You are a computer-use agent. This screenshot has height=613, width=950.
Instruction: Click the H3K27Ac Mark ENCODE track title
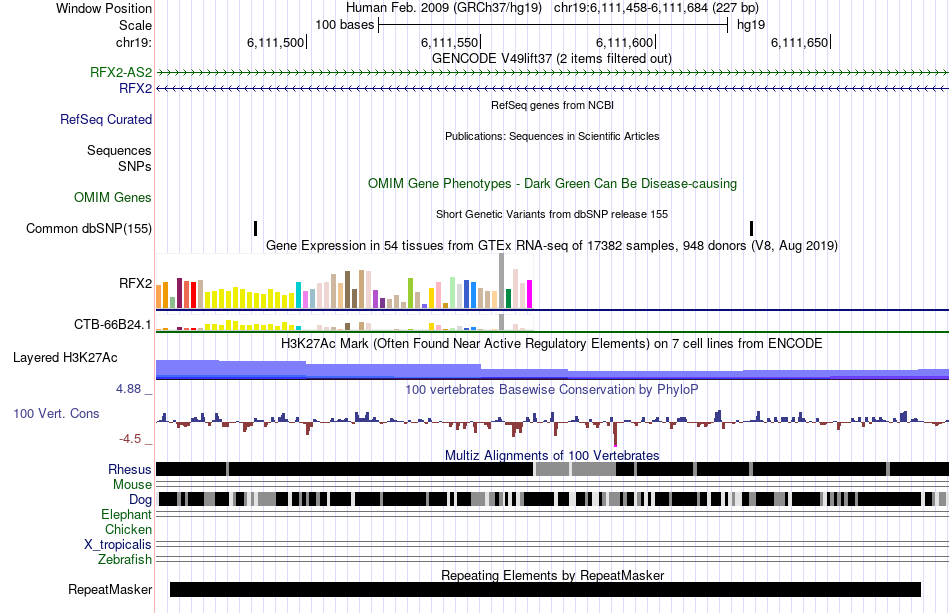pos(552,344)
